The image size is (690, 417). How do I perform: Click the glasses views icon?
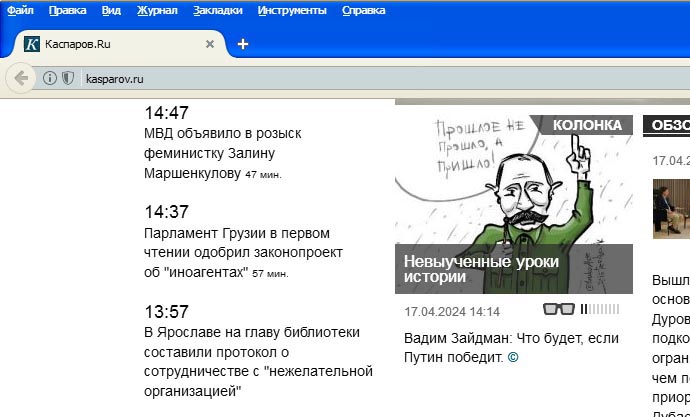[x=559, y=309]
